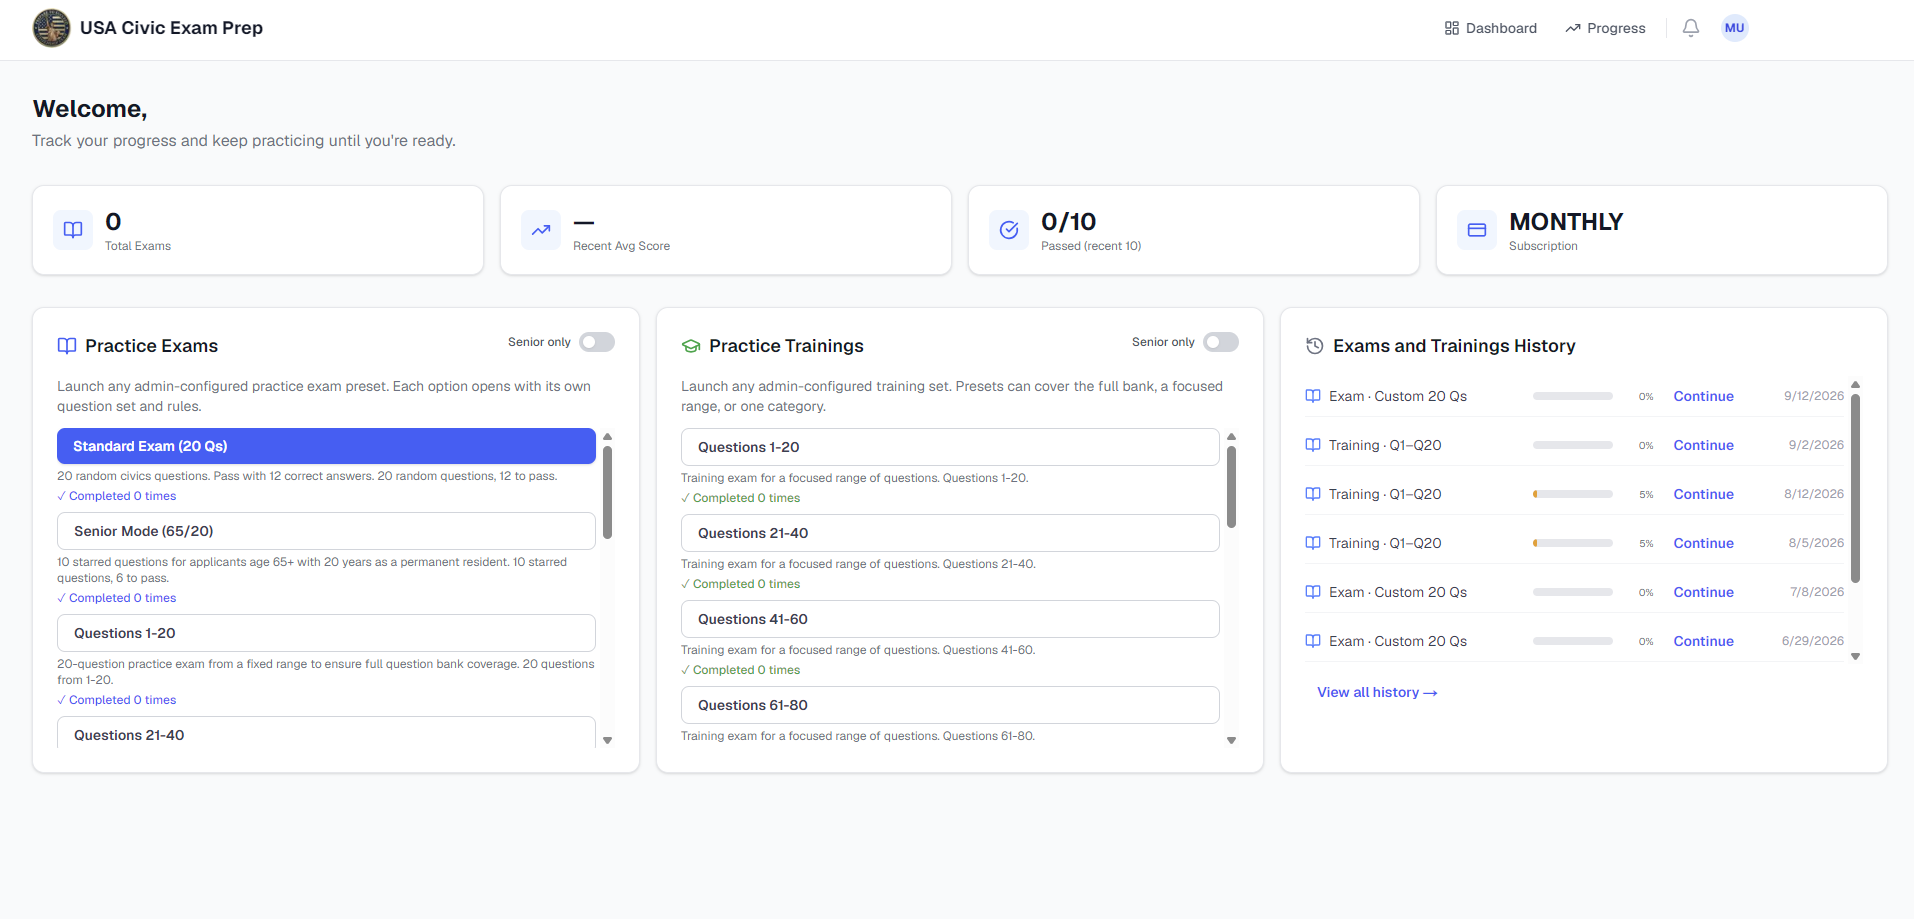Toggle Senior only in Practice Exams
1914x919 pixels.
tap(597, 342)
